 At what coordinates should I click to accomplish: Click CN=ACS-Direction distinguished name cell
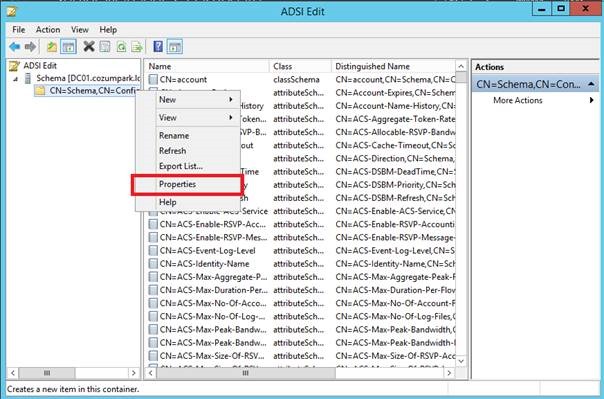pyautogui.click(x=395, y=158)
